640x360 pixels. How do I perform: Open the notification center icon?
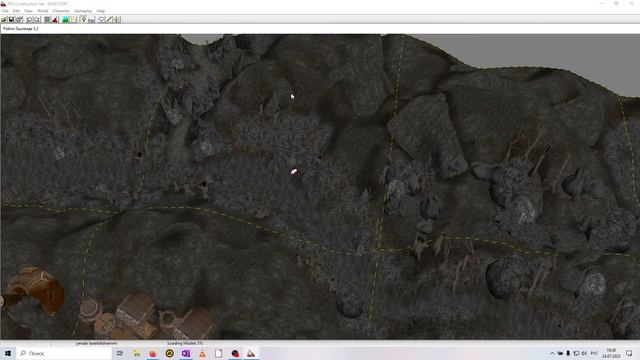629,353
